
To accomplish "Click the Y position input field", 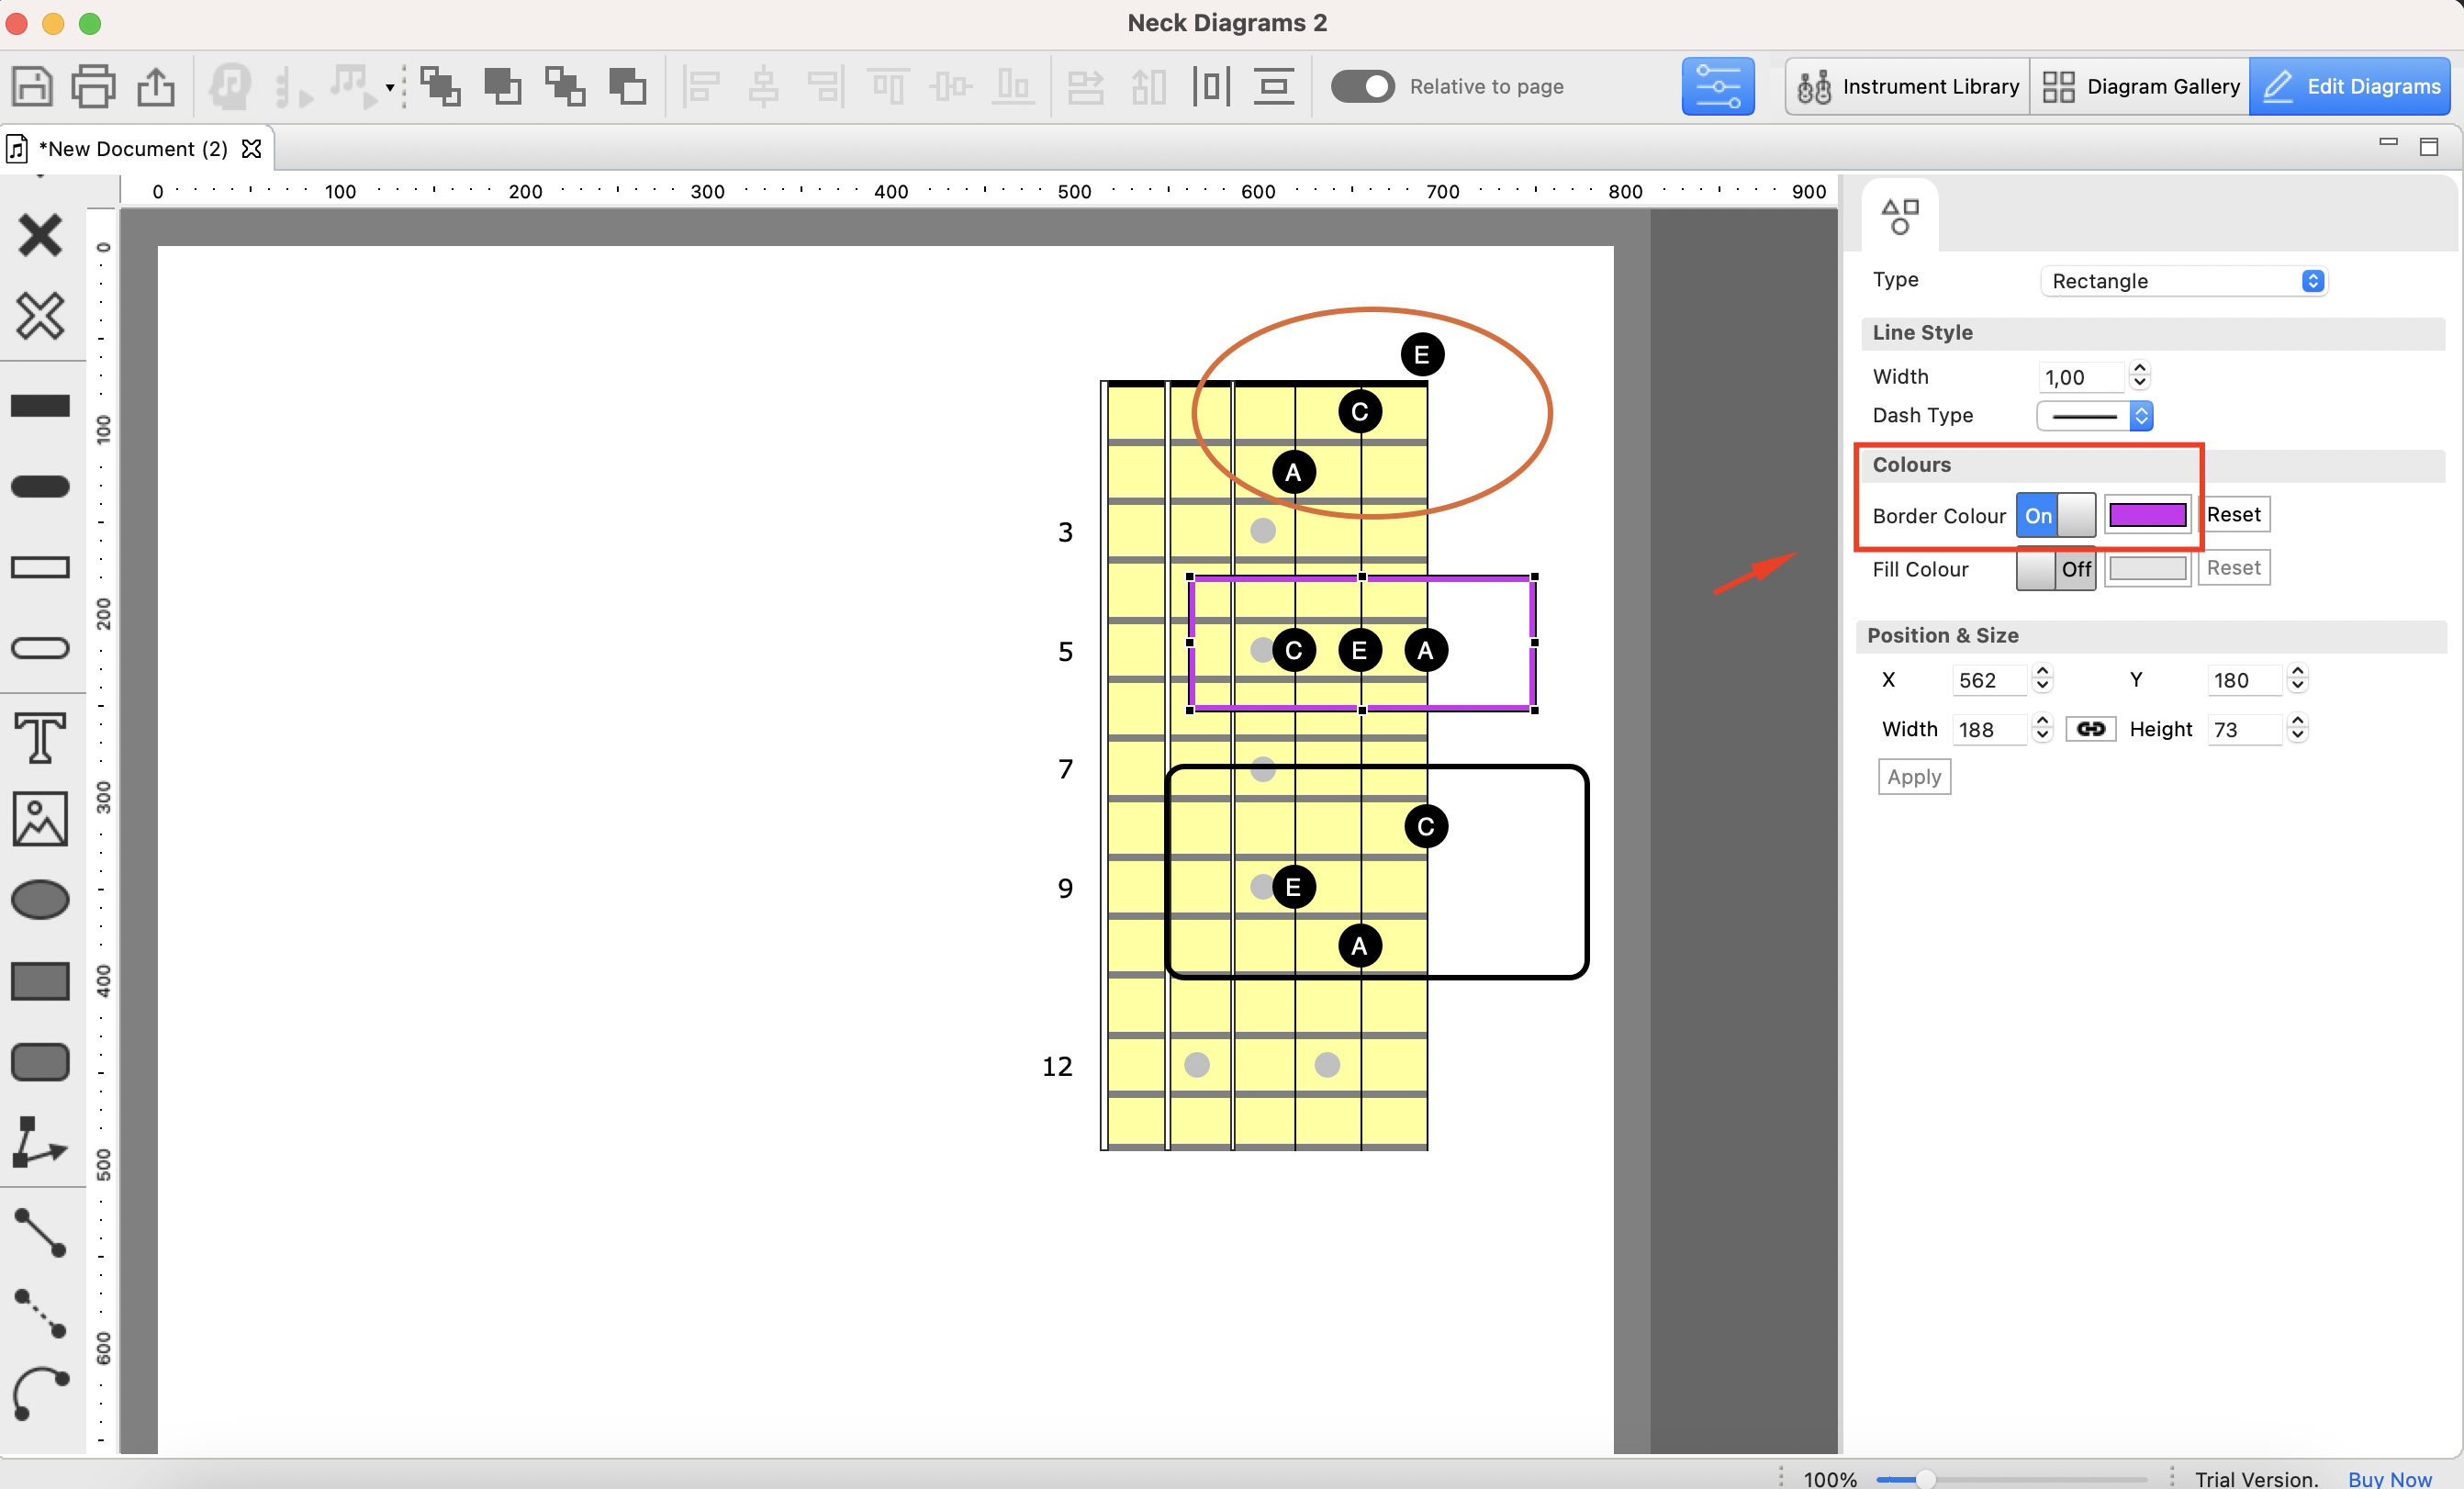I will [2244, 680].
